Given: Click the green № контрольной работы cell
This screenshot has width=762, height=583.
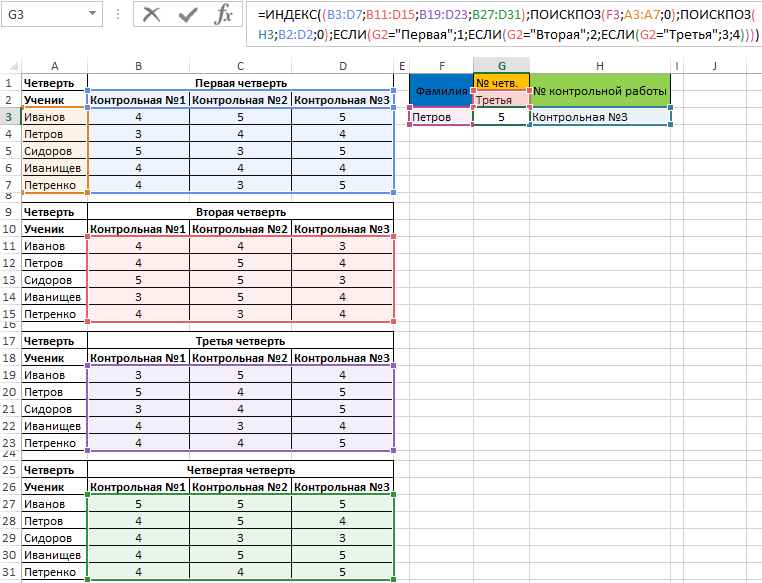Looking at the screenshot, I should [600, 91].
